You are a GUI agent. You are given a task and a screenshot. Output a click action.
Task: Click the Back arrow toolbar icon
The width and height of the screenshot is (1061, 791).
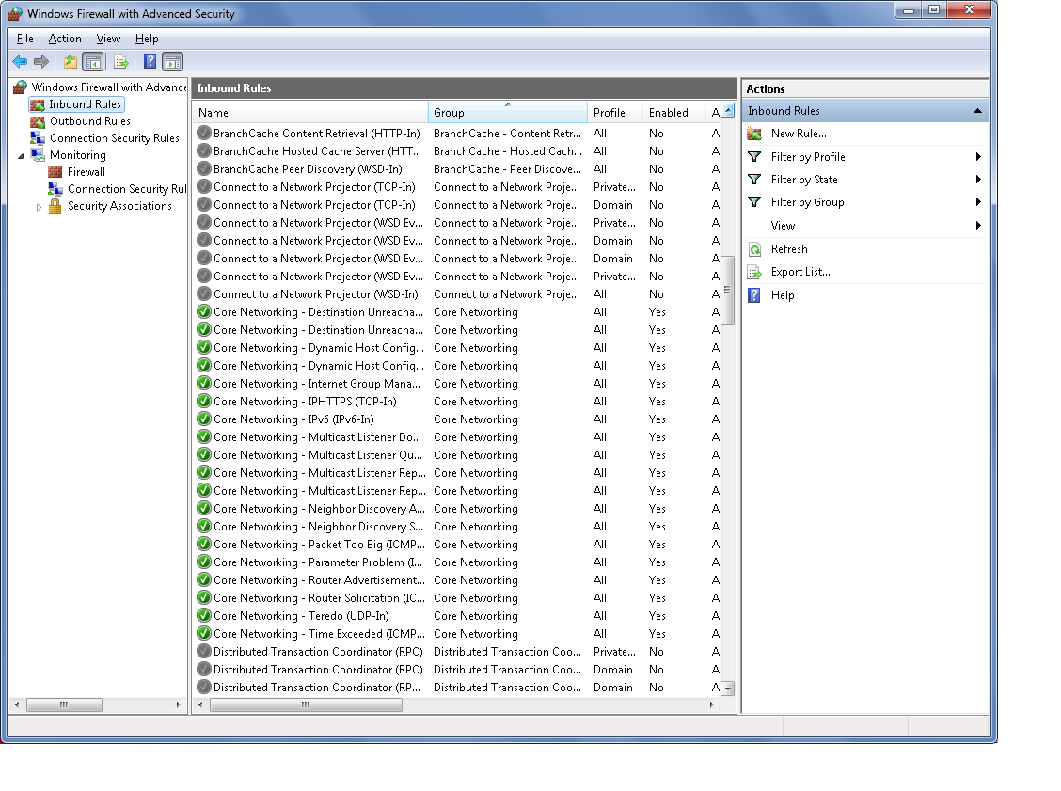[x=20, y=62]
